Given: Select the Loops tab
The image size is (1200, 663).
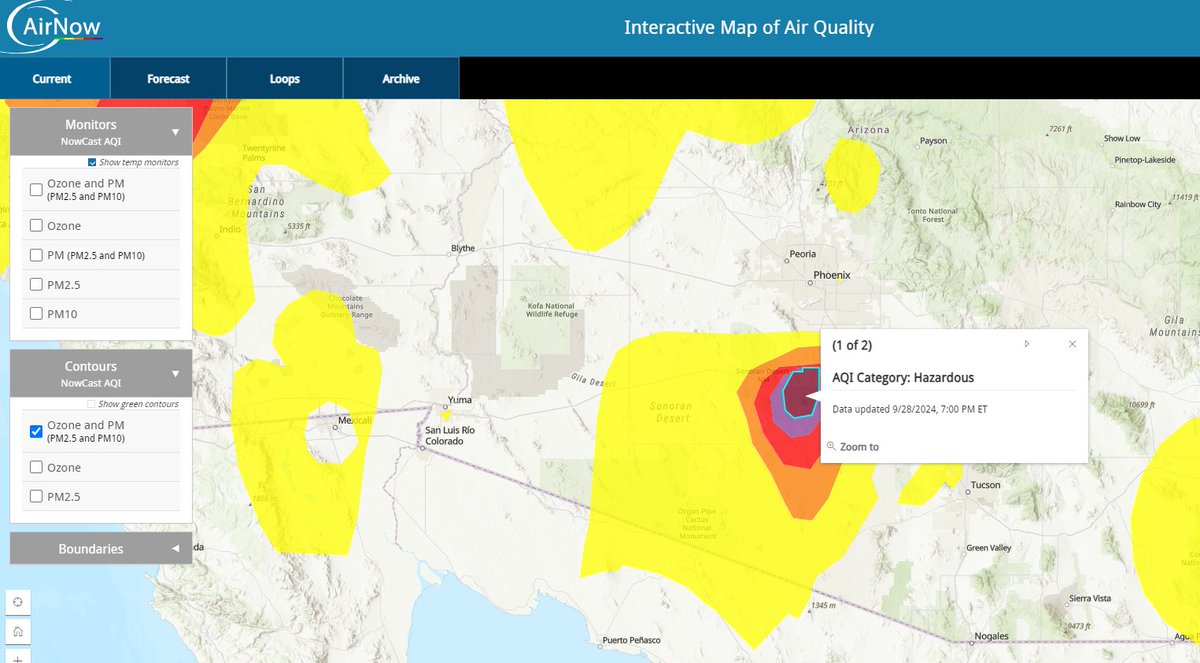Looking at the screenshot, I should pyautogui.click(x=284, y=78).
